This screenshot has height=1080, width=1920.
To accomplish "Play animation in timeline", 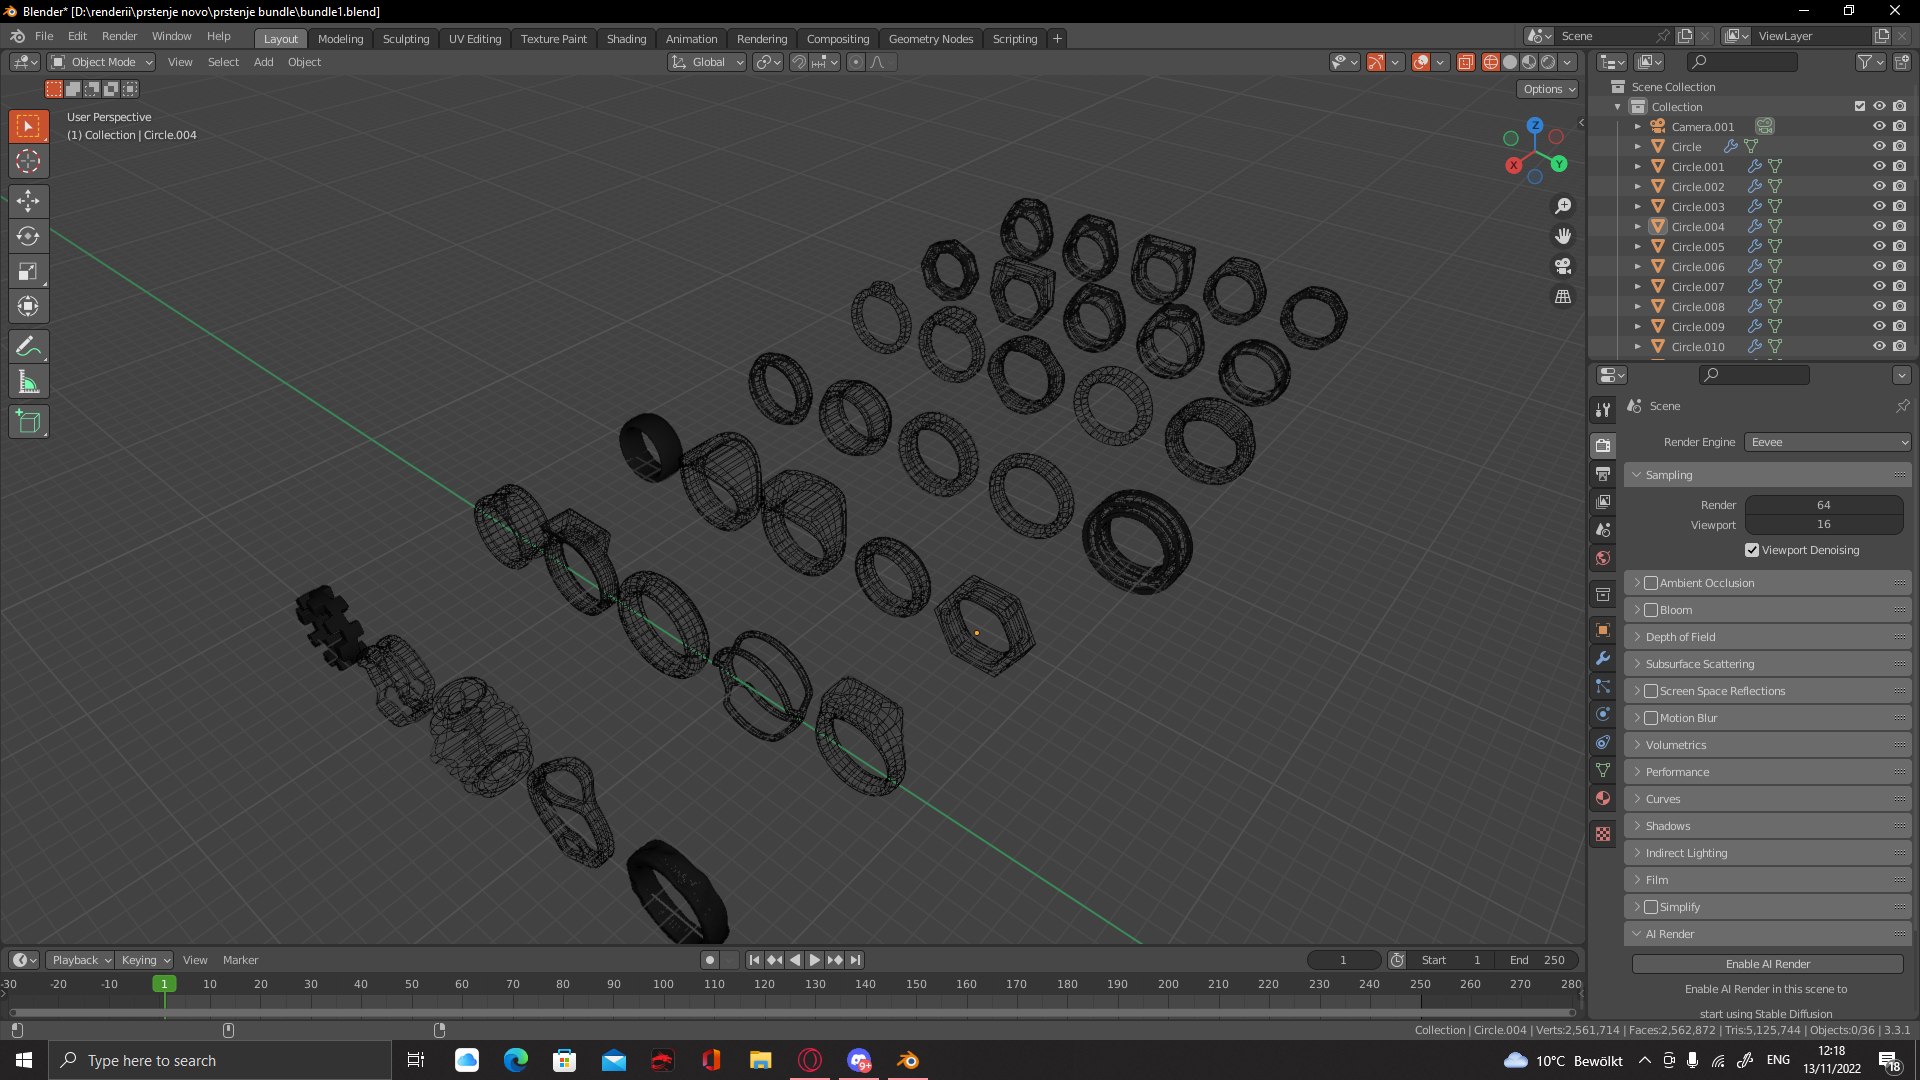I will [815, 960].
